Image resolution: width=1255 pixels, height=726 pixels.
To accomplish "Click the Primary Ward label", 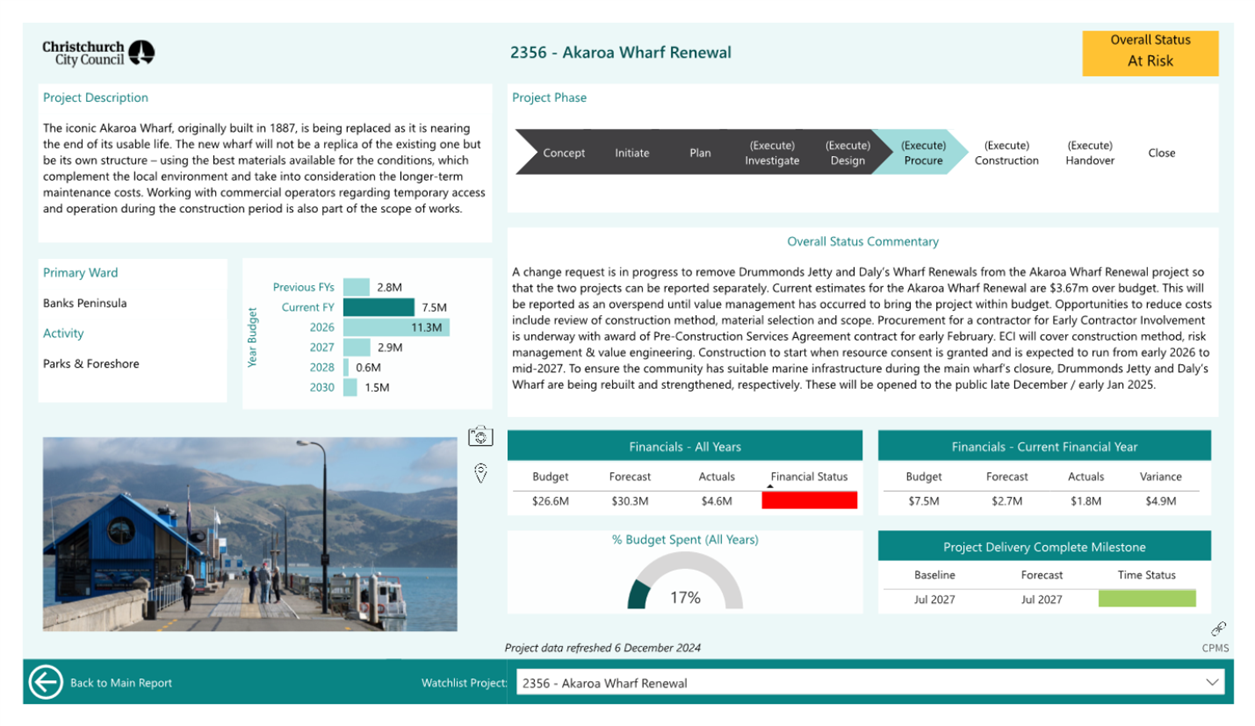I will 80,272.
